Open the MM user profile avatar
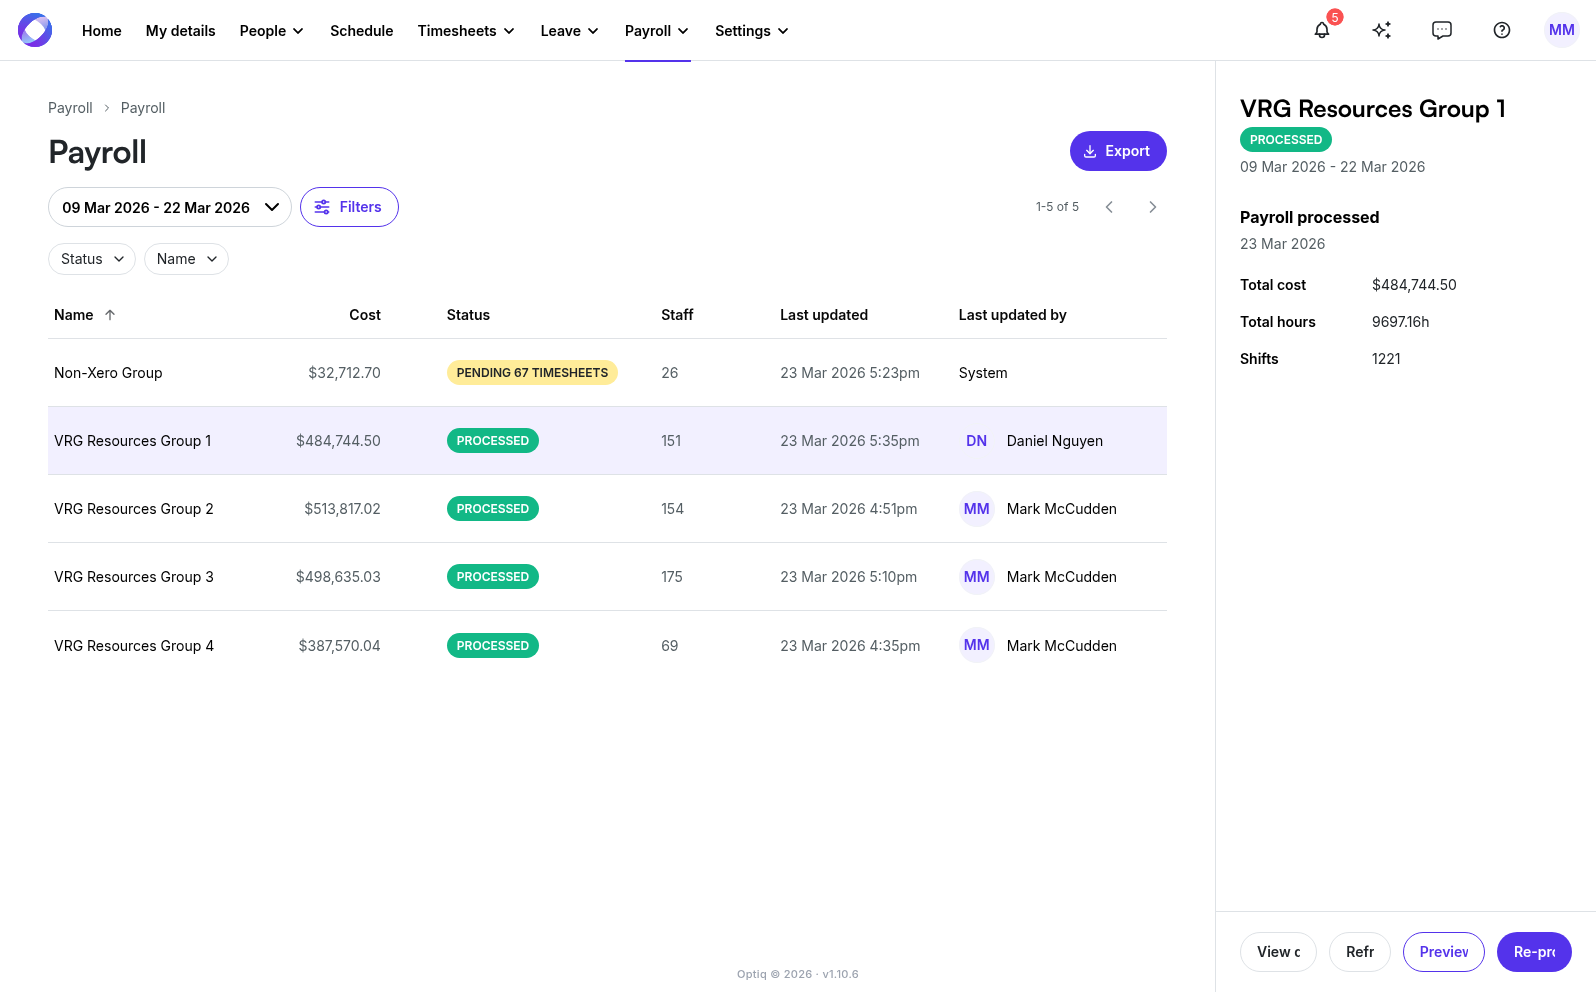Screen dimensions: 1596x992 [x=1561, y=30]
